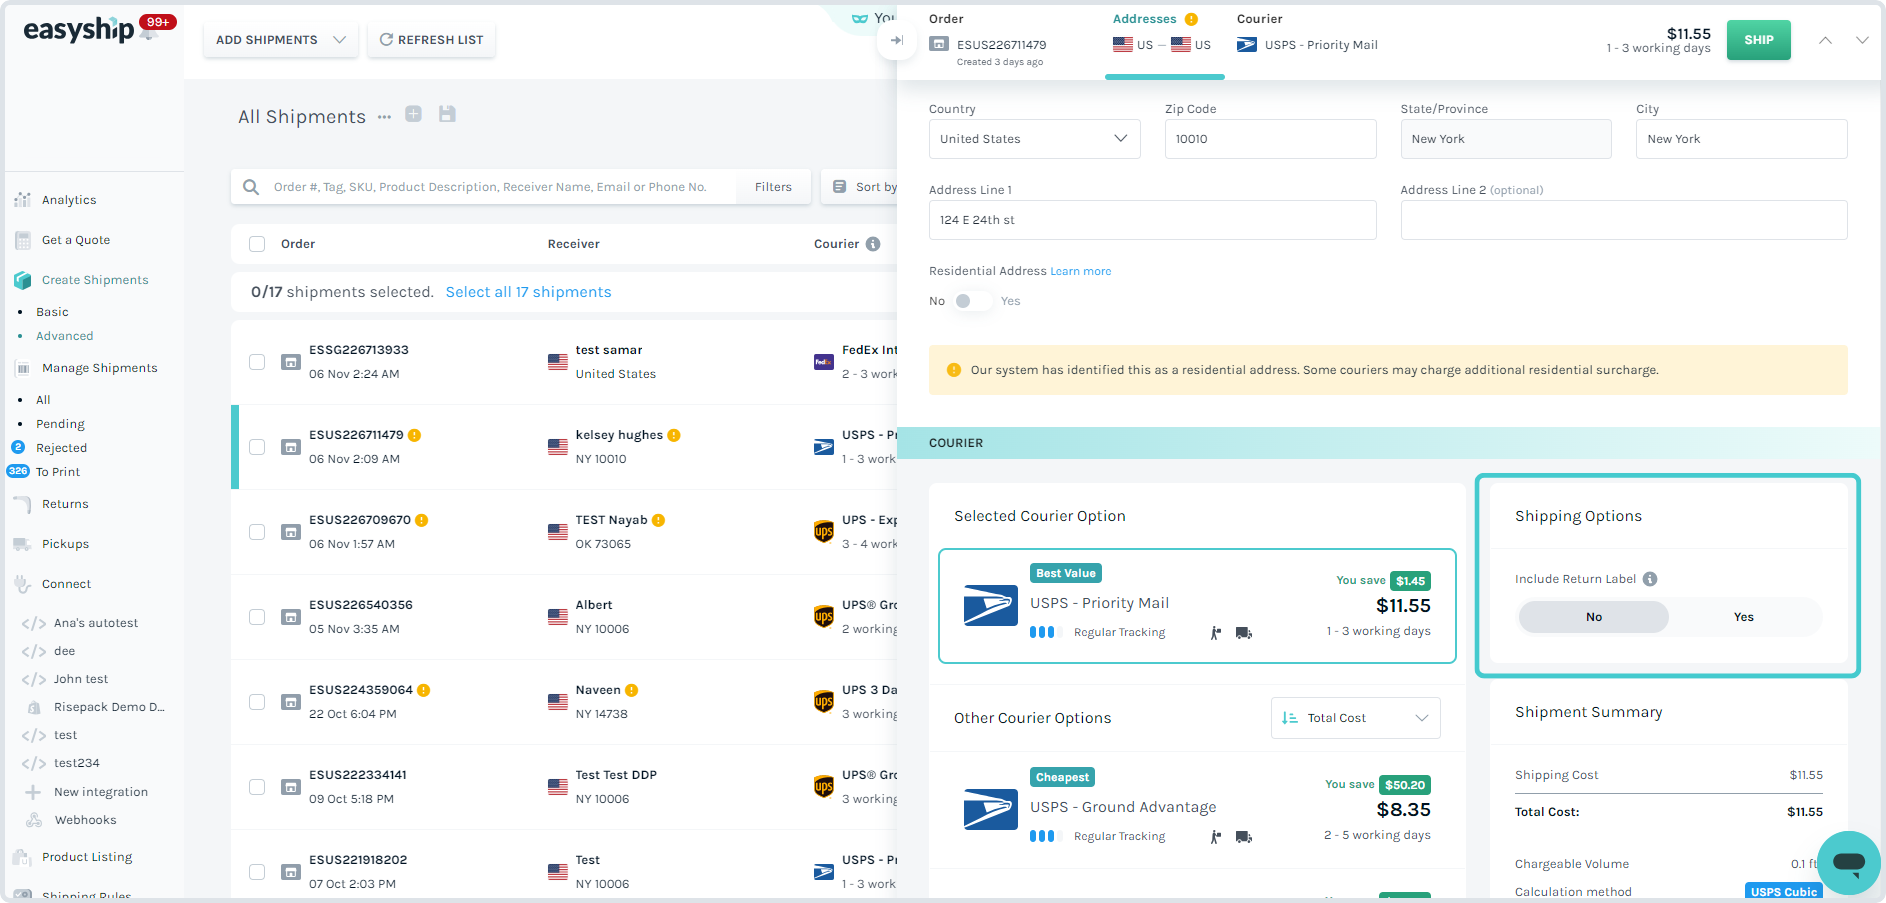
Task: Click the Analytics sidebar icon
Action: click(x=22, y=200)
